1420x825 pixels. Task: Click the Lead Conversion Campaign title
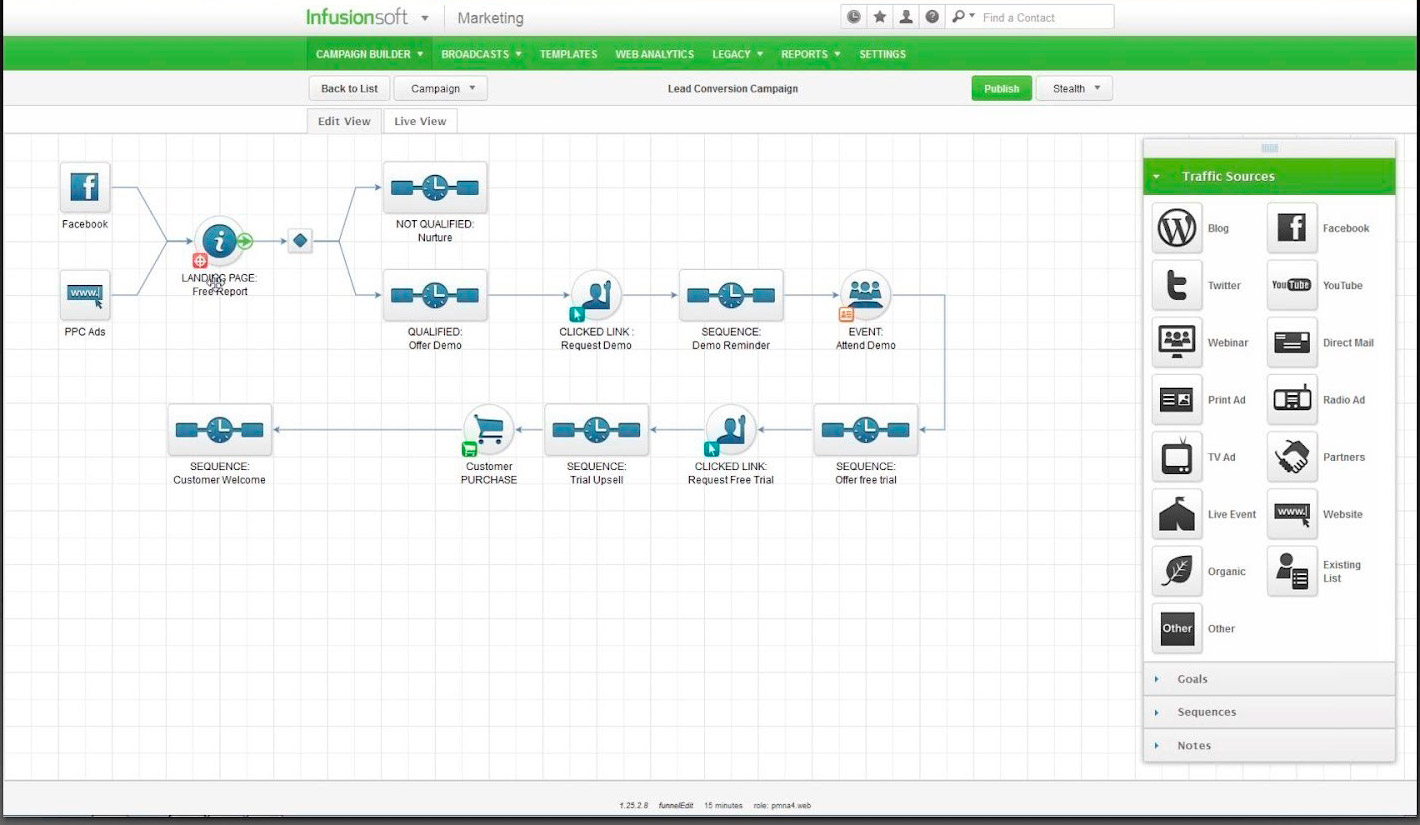tap(733, 88)
